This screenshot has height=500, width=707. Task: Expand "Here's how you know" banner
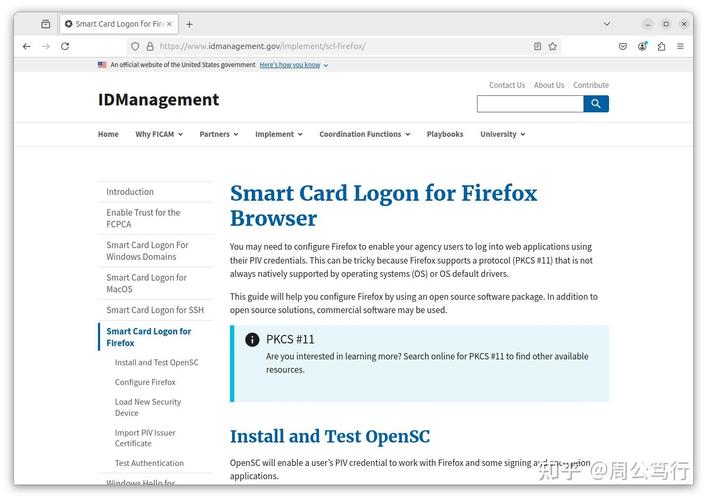click(294, 65)
